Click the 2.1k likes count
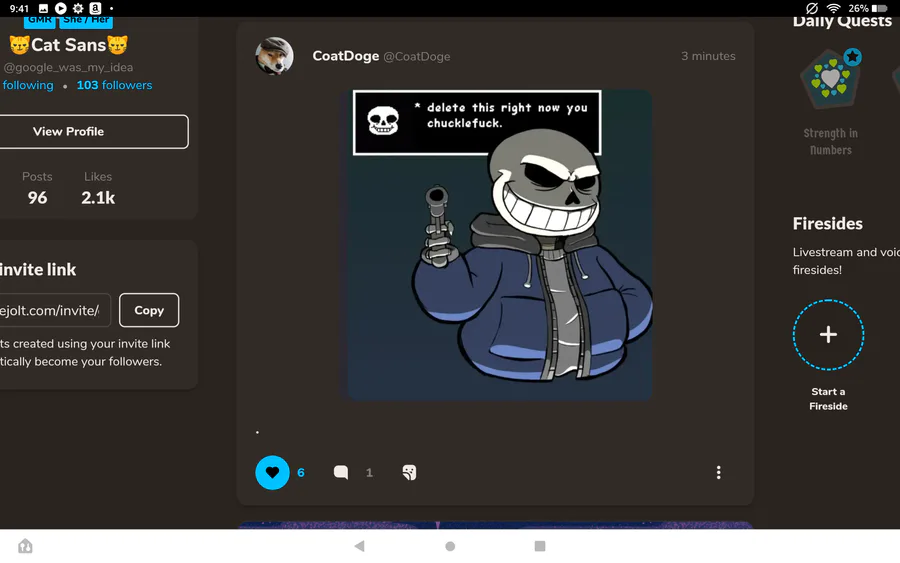 (x=98, y=197)
